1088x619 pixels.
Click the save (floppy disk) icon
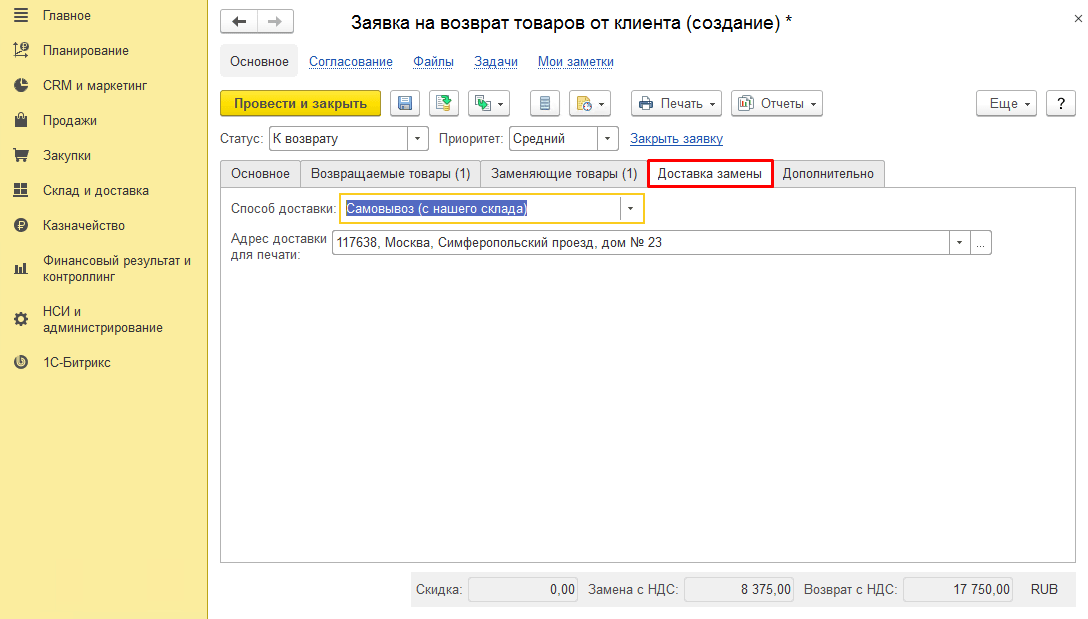[x=405, y=103]
